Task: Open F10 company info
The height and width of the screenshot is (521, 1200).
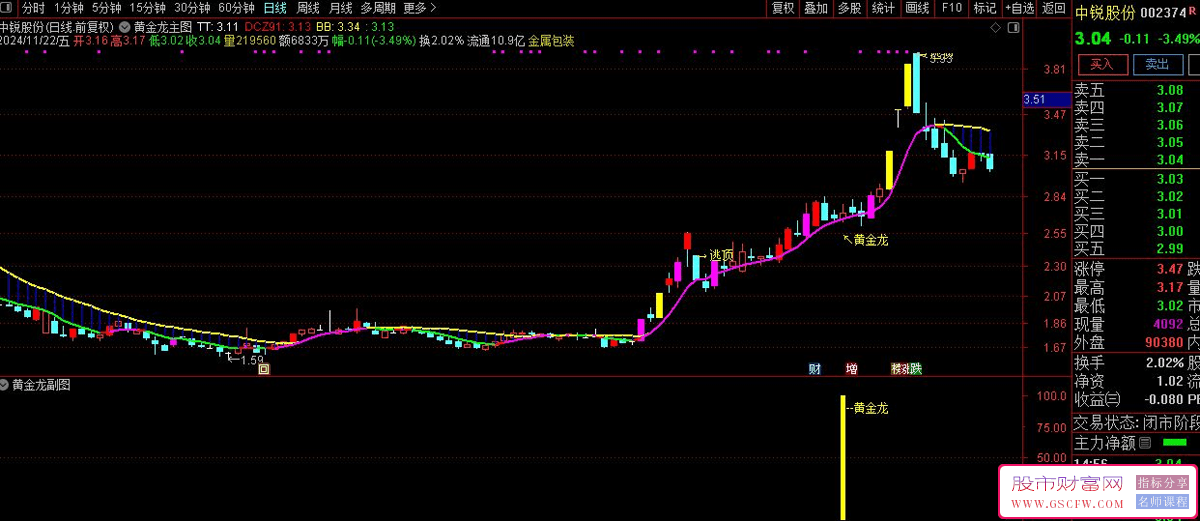Action: pos(951,8)
